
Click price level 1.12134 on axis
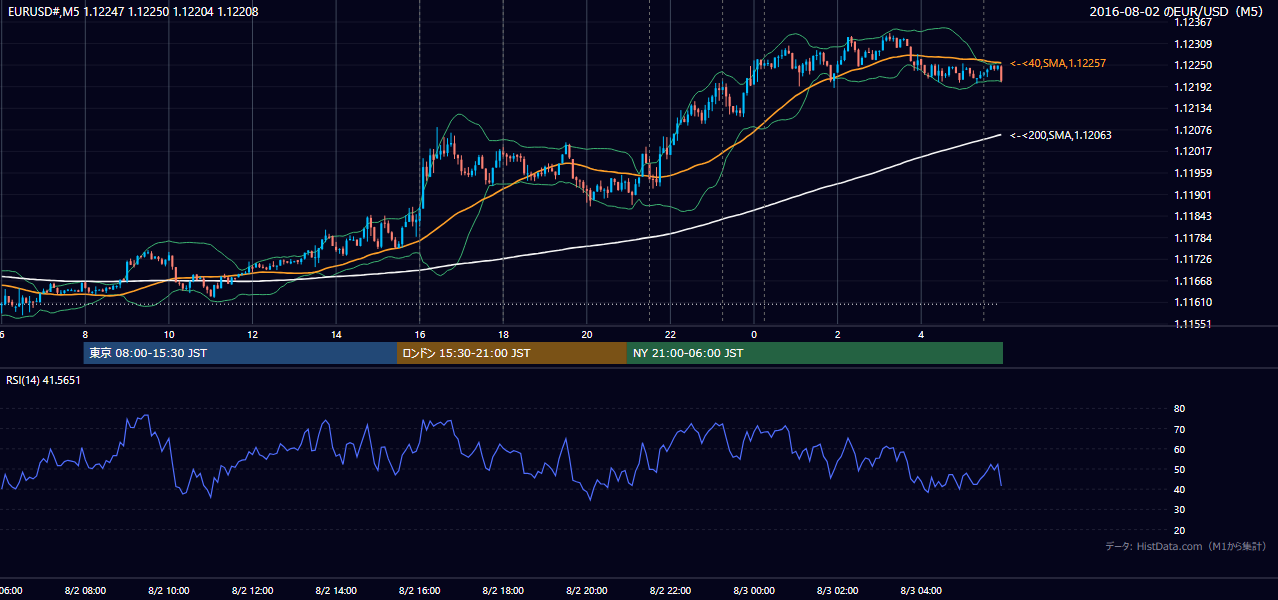pyautogui.click(x=1192, y=108)
